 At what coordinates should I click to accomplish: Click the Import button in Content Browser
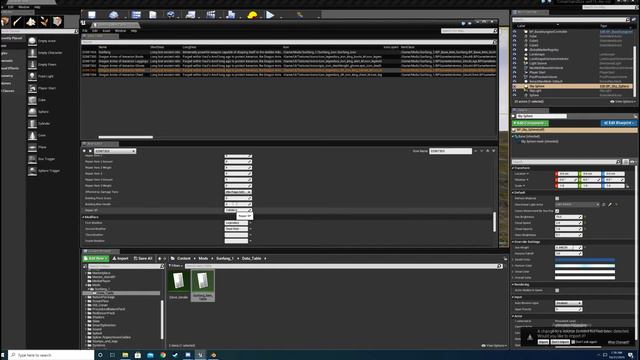pos(120,259)
